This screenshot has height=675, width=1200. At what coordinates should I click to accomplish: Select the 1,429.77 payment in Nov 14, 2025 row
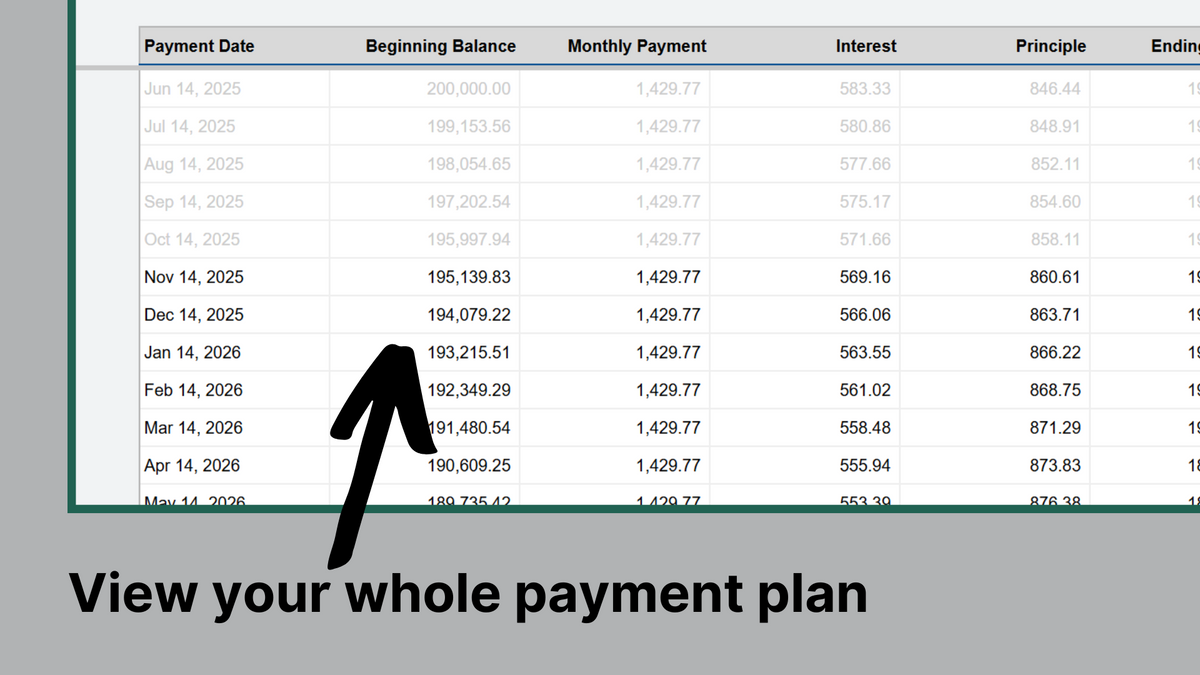[x=615, y=277]
